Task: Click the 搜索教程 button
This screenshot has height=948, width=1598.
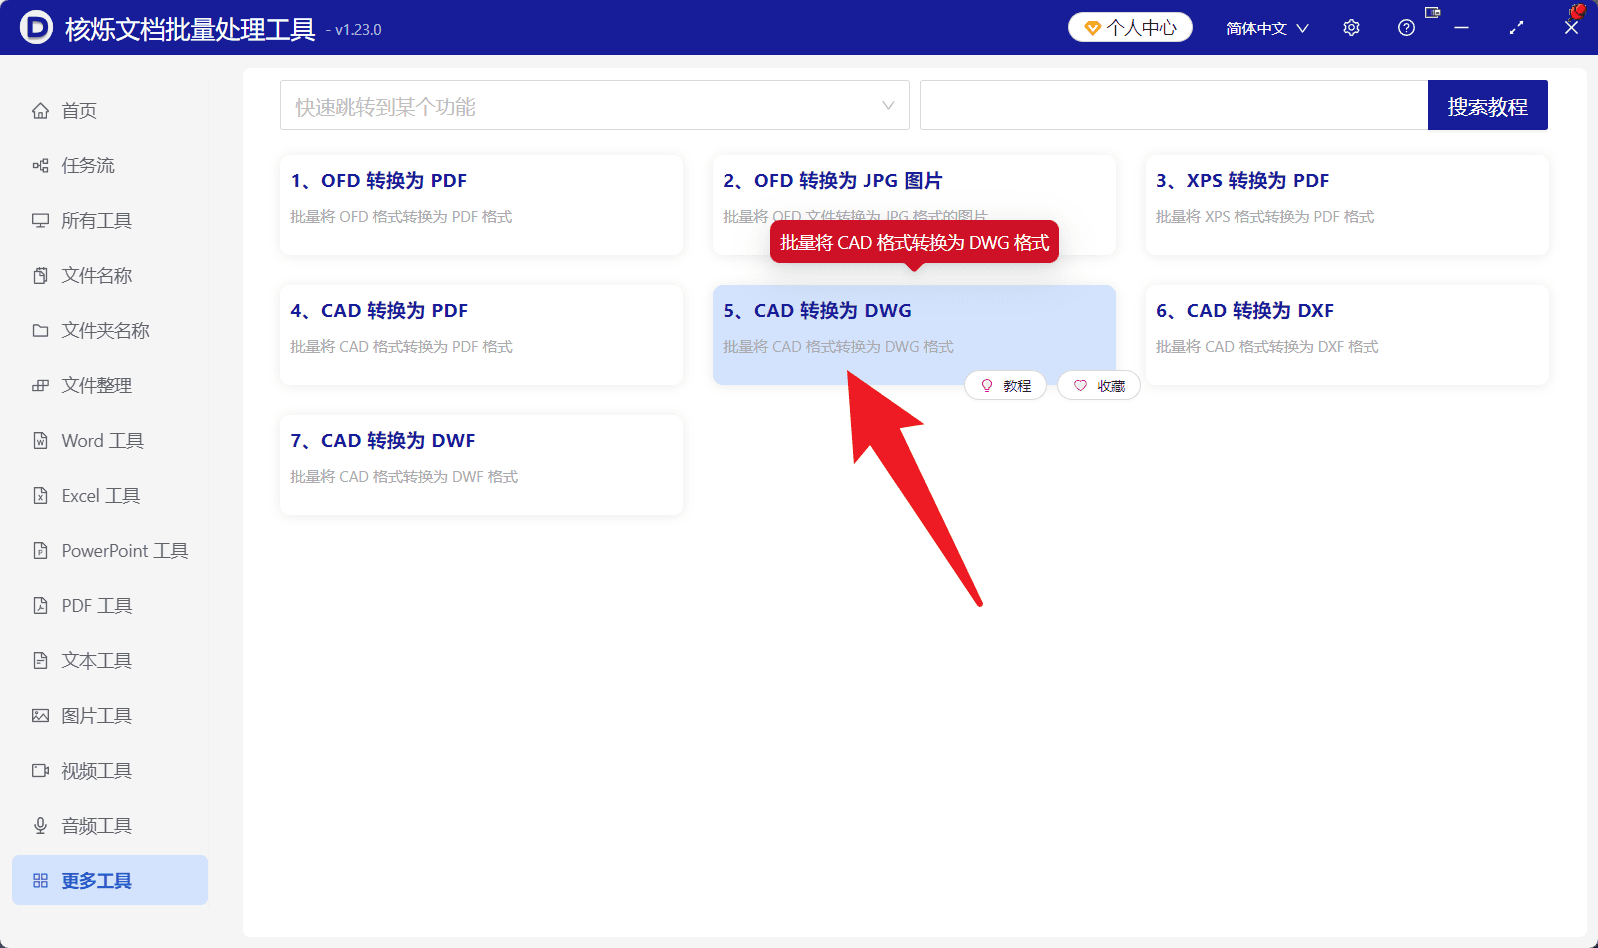Action: point(1487,105)
